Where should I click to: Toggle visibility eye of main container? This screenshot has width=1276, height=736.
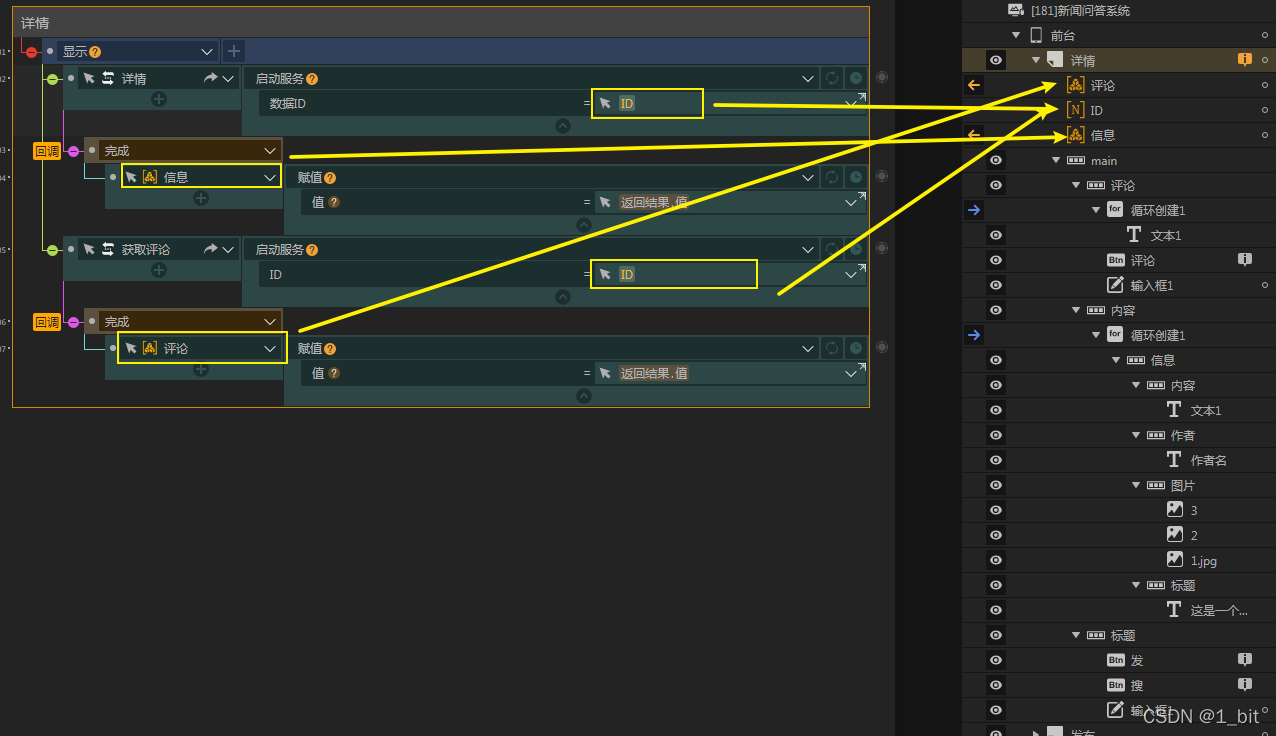(x=996, y=160)
